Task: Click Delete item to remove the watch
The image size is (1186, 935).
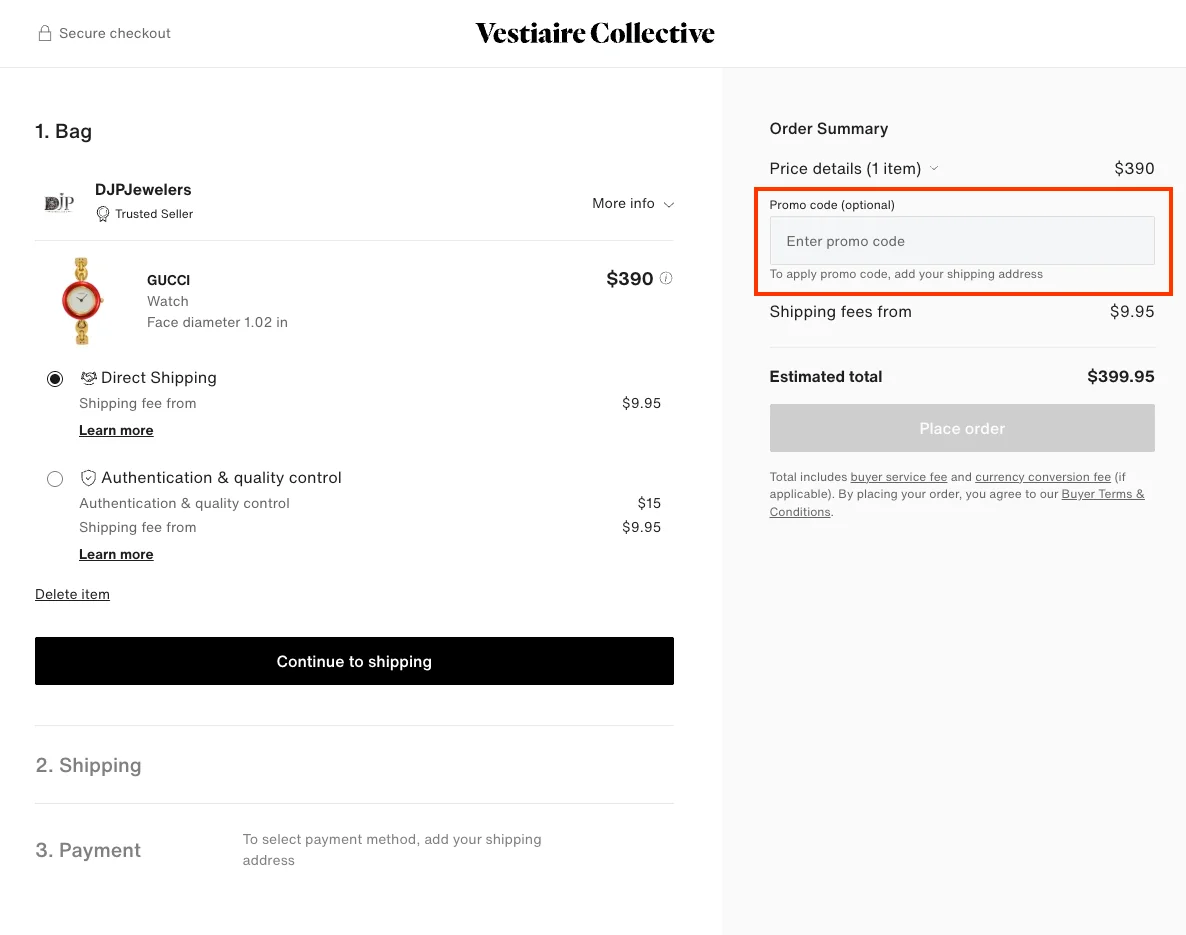Action: coord(72,594)
